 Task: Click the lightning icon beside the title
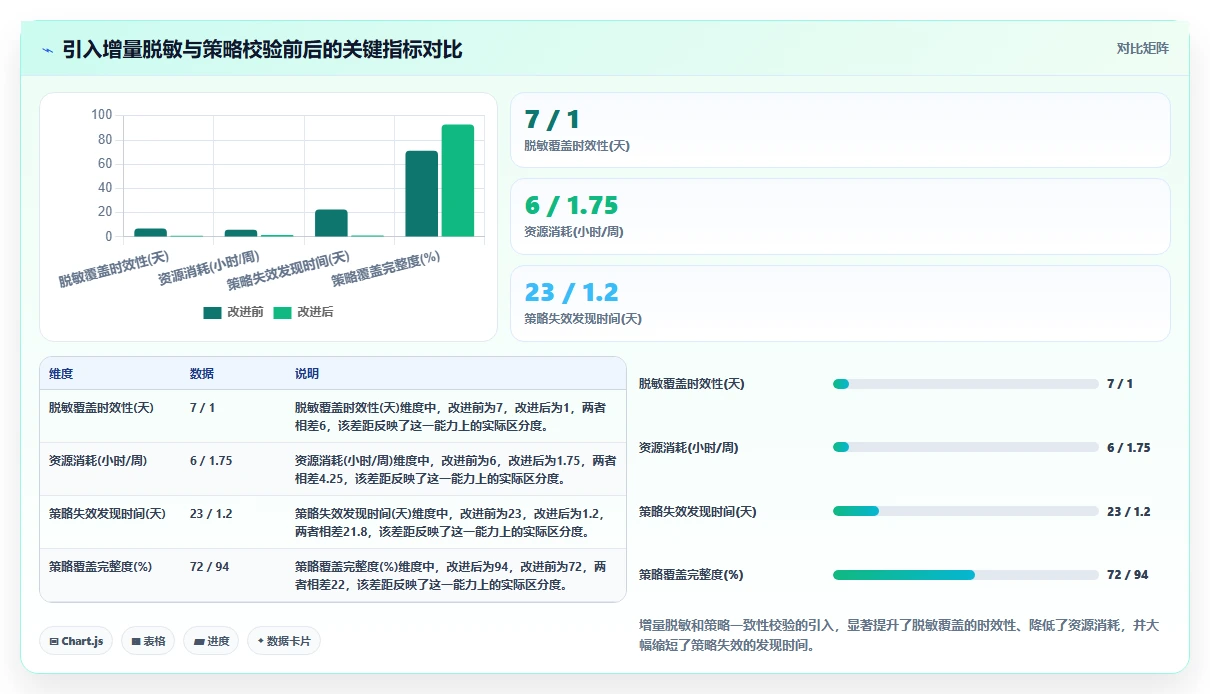tap(47, 50)
